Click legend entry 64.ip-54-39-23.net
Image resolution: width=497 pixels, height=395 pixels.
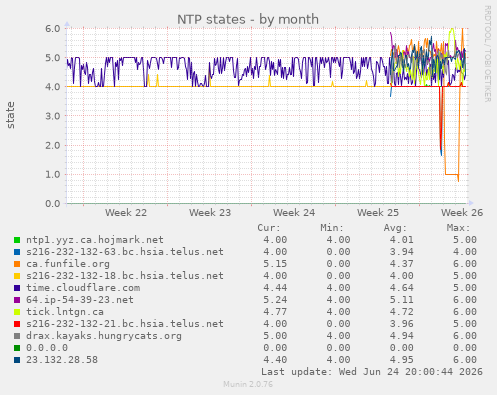click(x=80, y=300)
